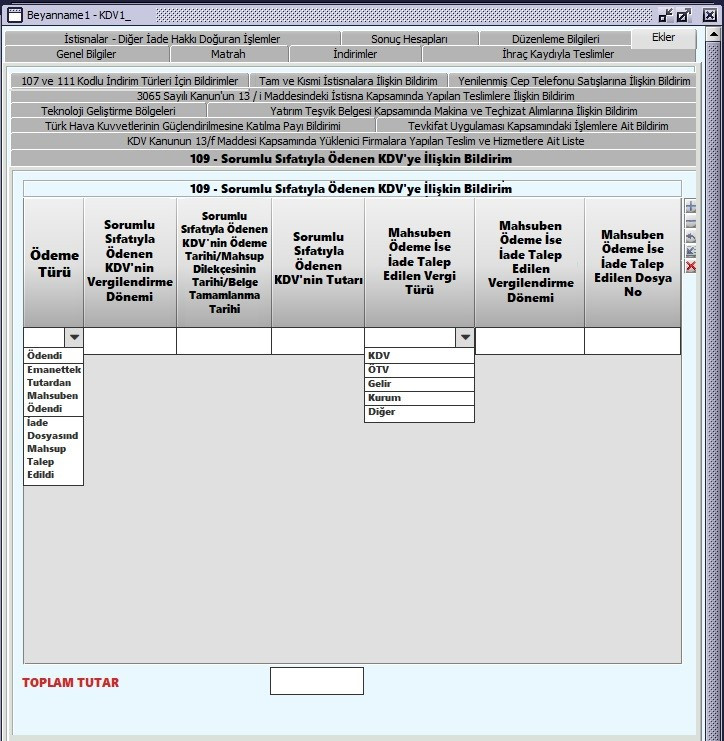Pick Ödendi from the payment type list
The width and height of the screenshot is (724, 741).
point(53,355)
